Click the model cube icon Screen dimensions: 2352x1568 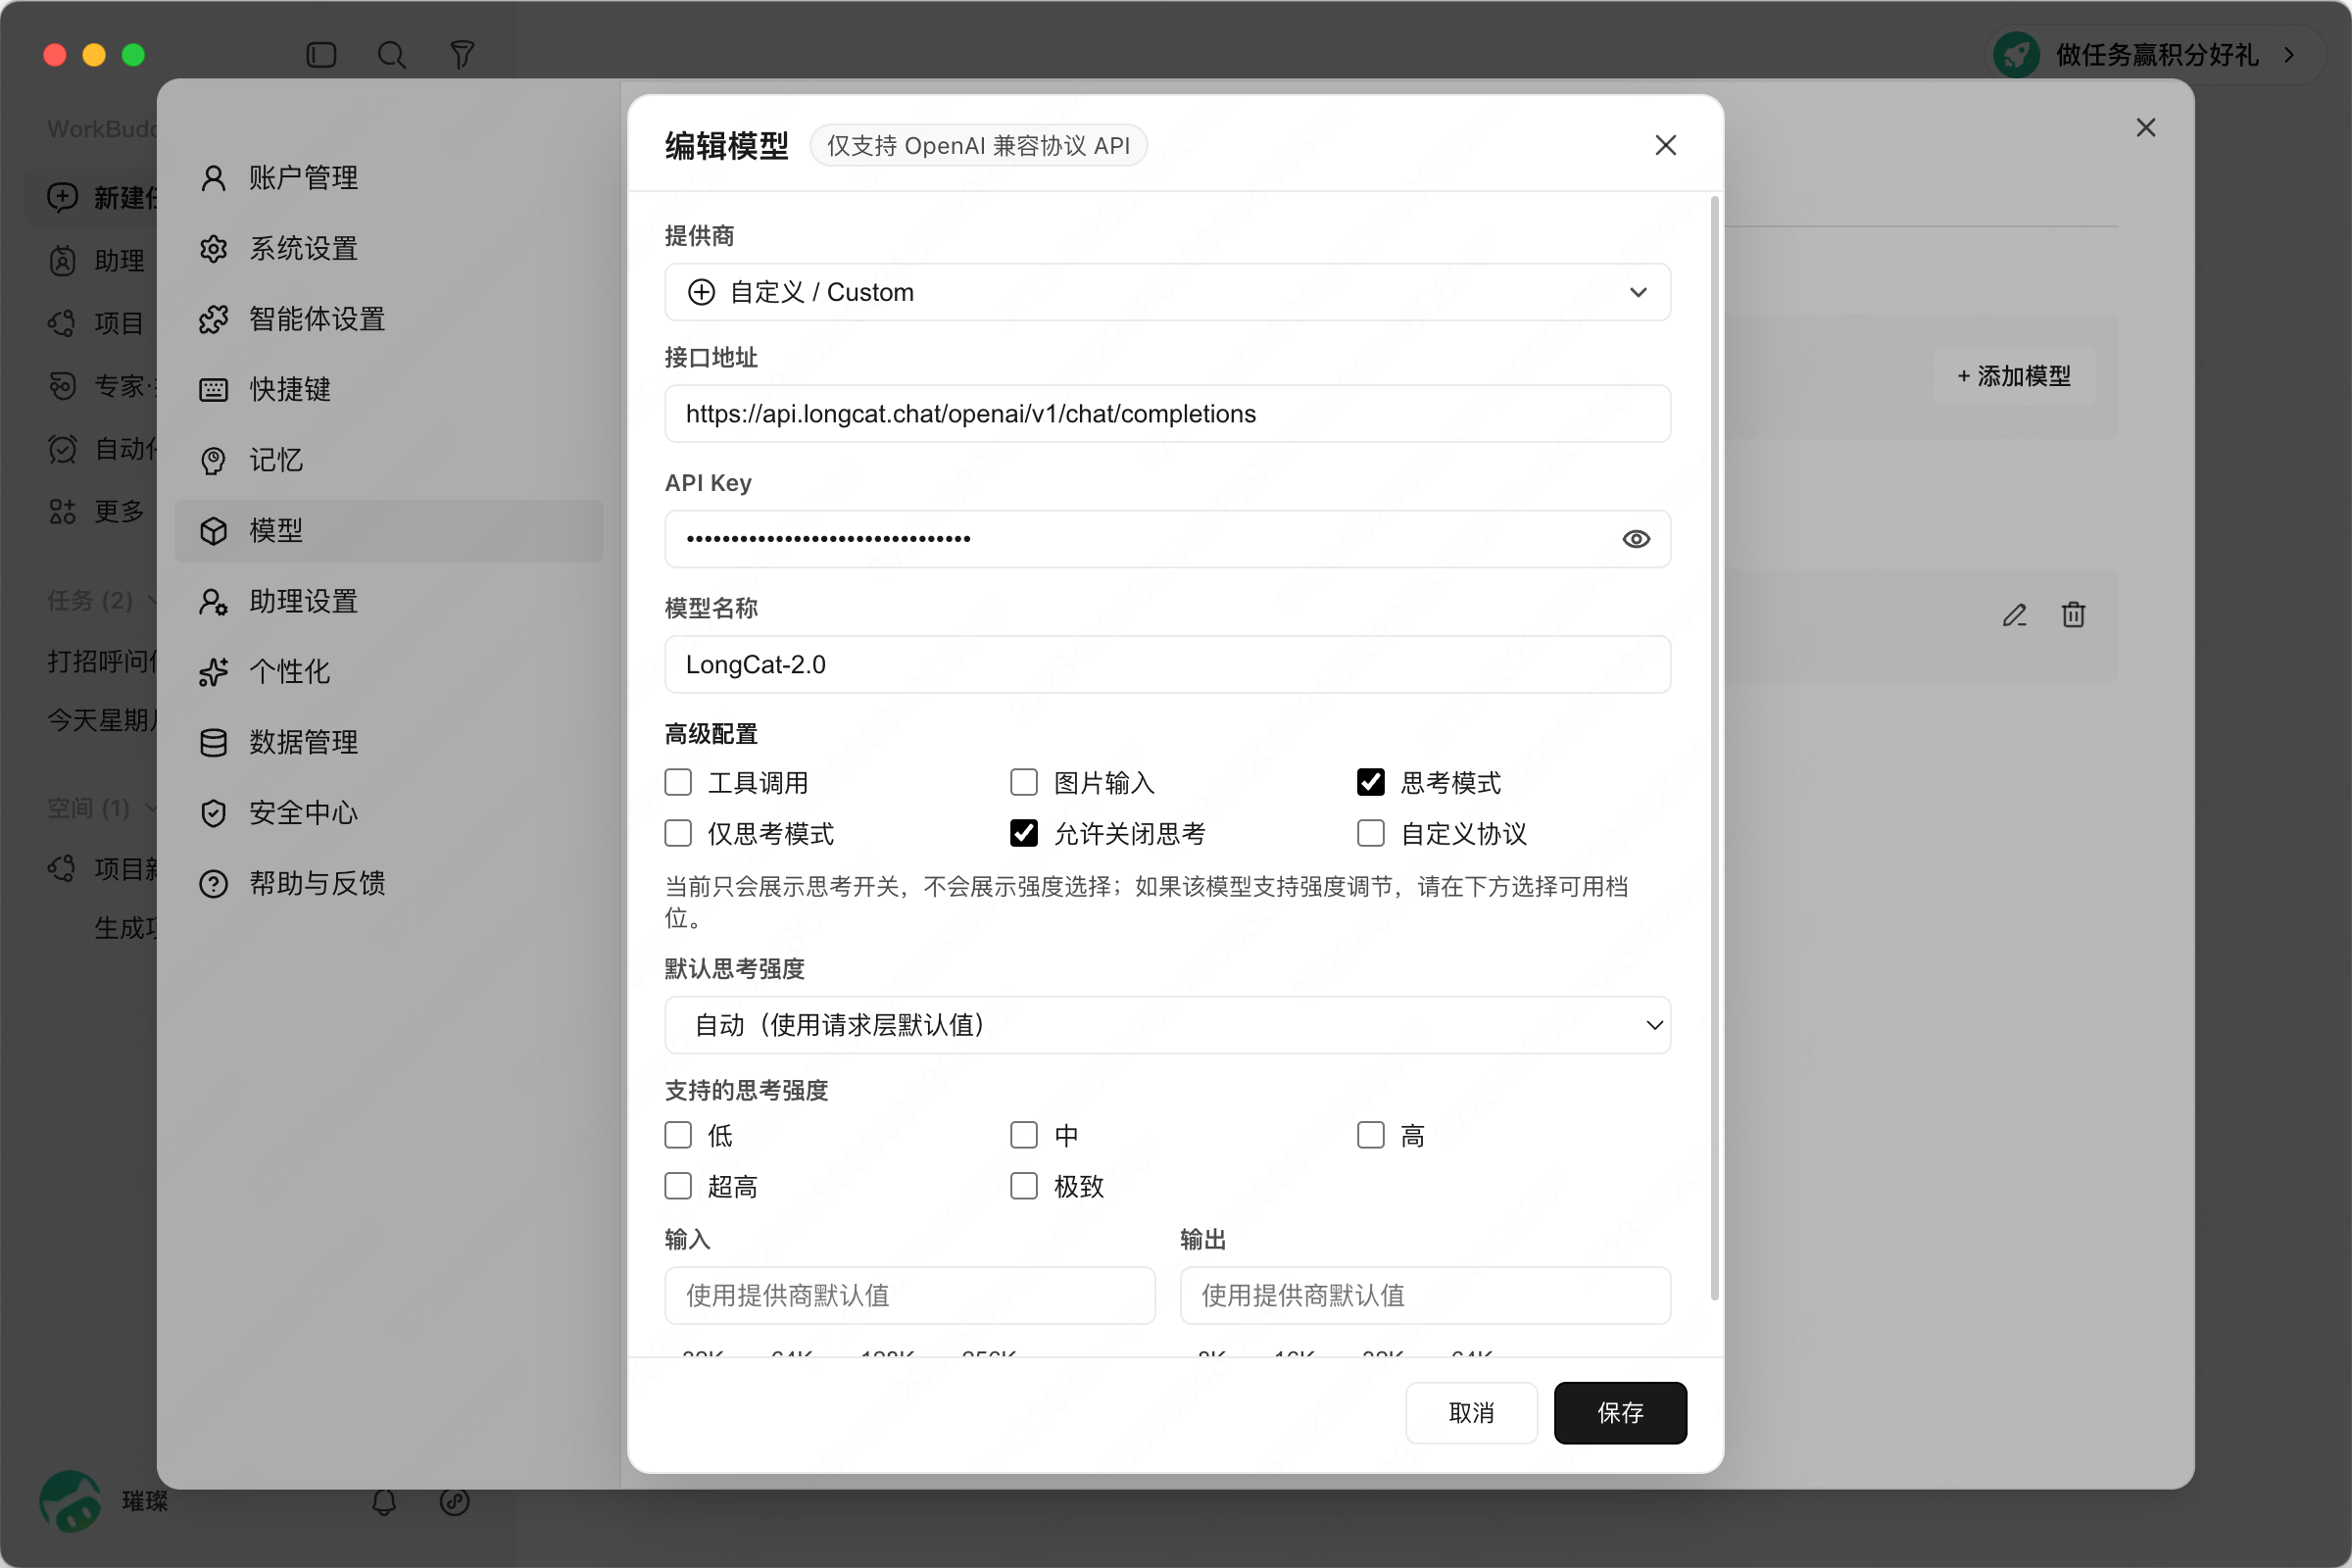click(x=213, y=531)
